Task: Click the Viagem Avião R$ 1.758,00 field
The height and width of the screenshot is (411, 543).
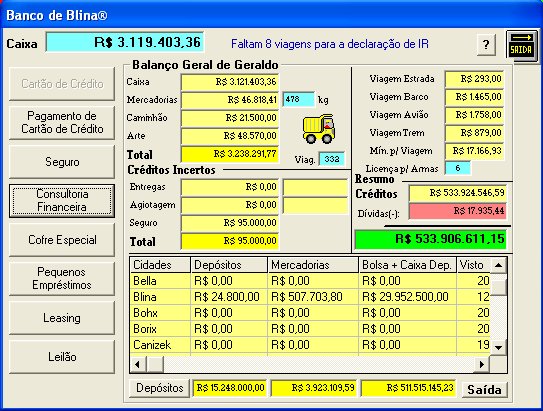Action: click(x=474, y=115)
